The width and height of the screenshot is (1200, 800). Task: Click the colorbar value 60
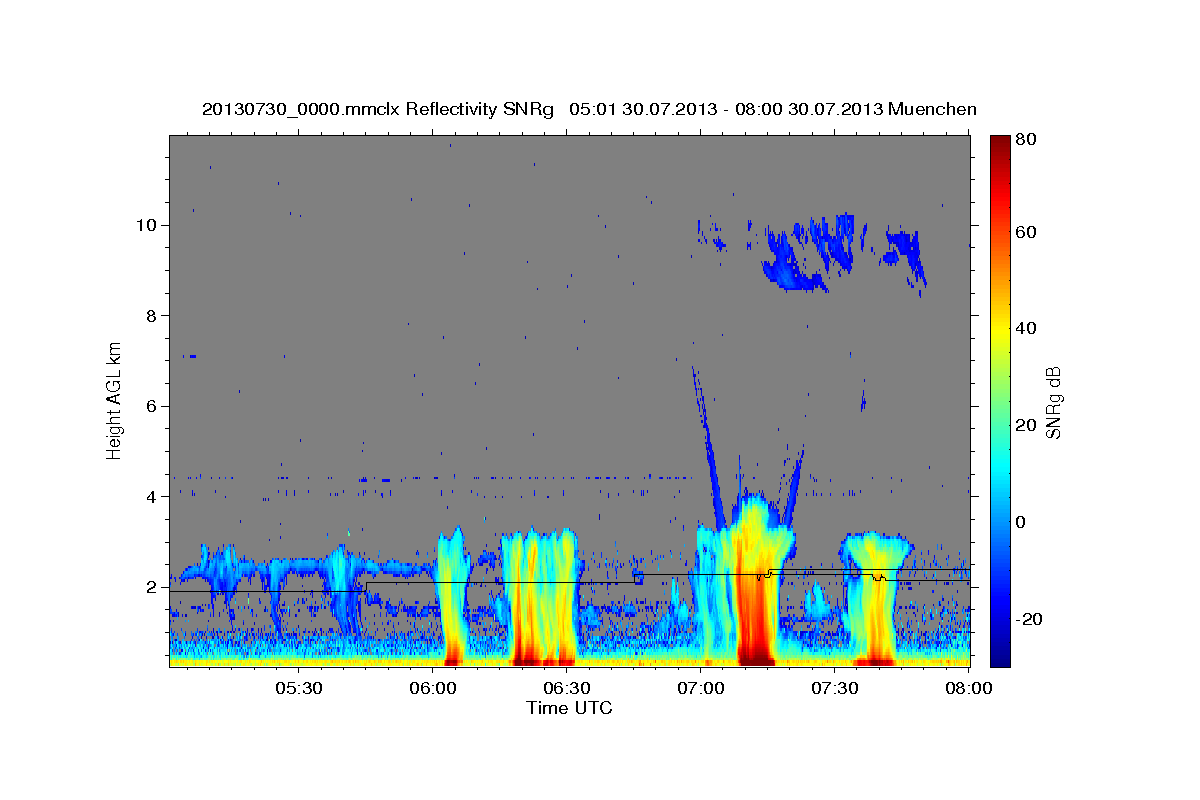click(1025, 232)
